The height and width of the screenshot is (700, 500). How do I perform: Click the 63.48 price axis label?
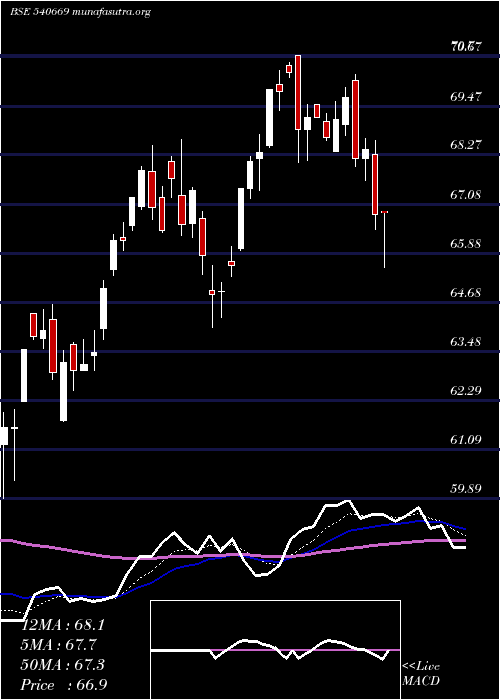click(x=466, y=342)
